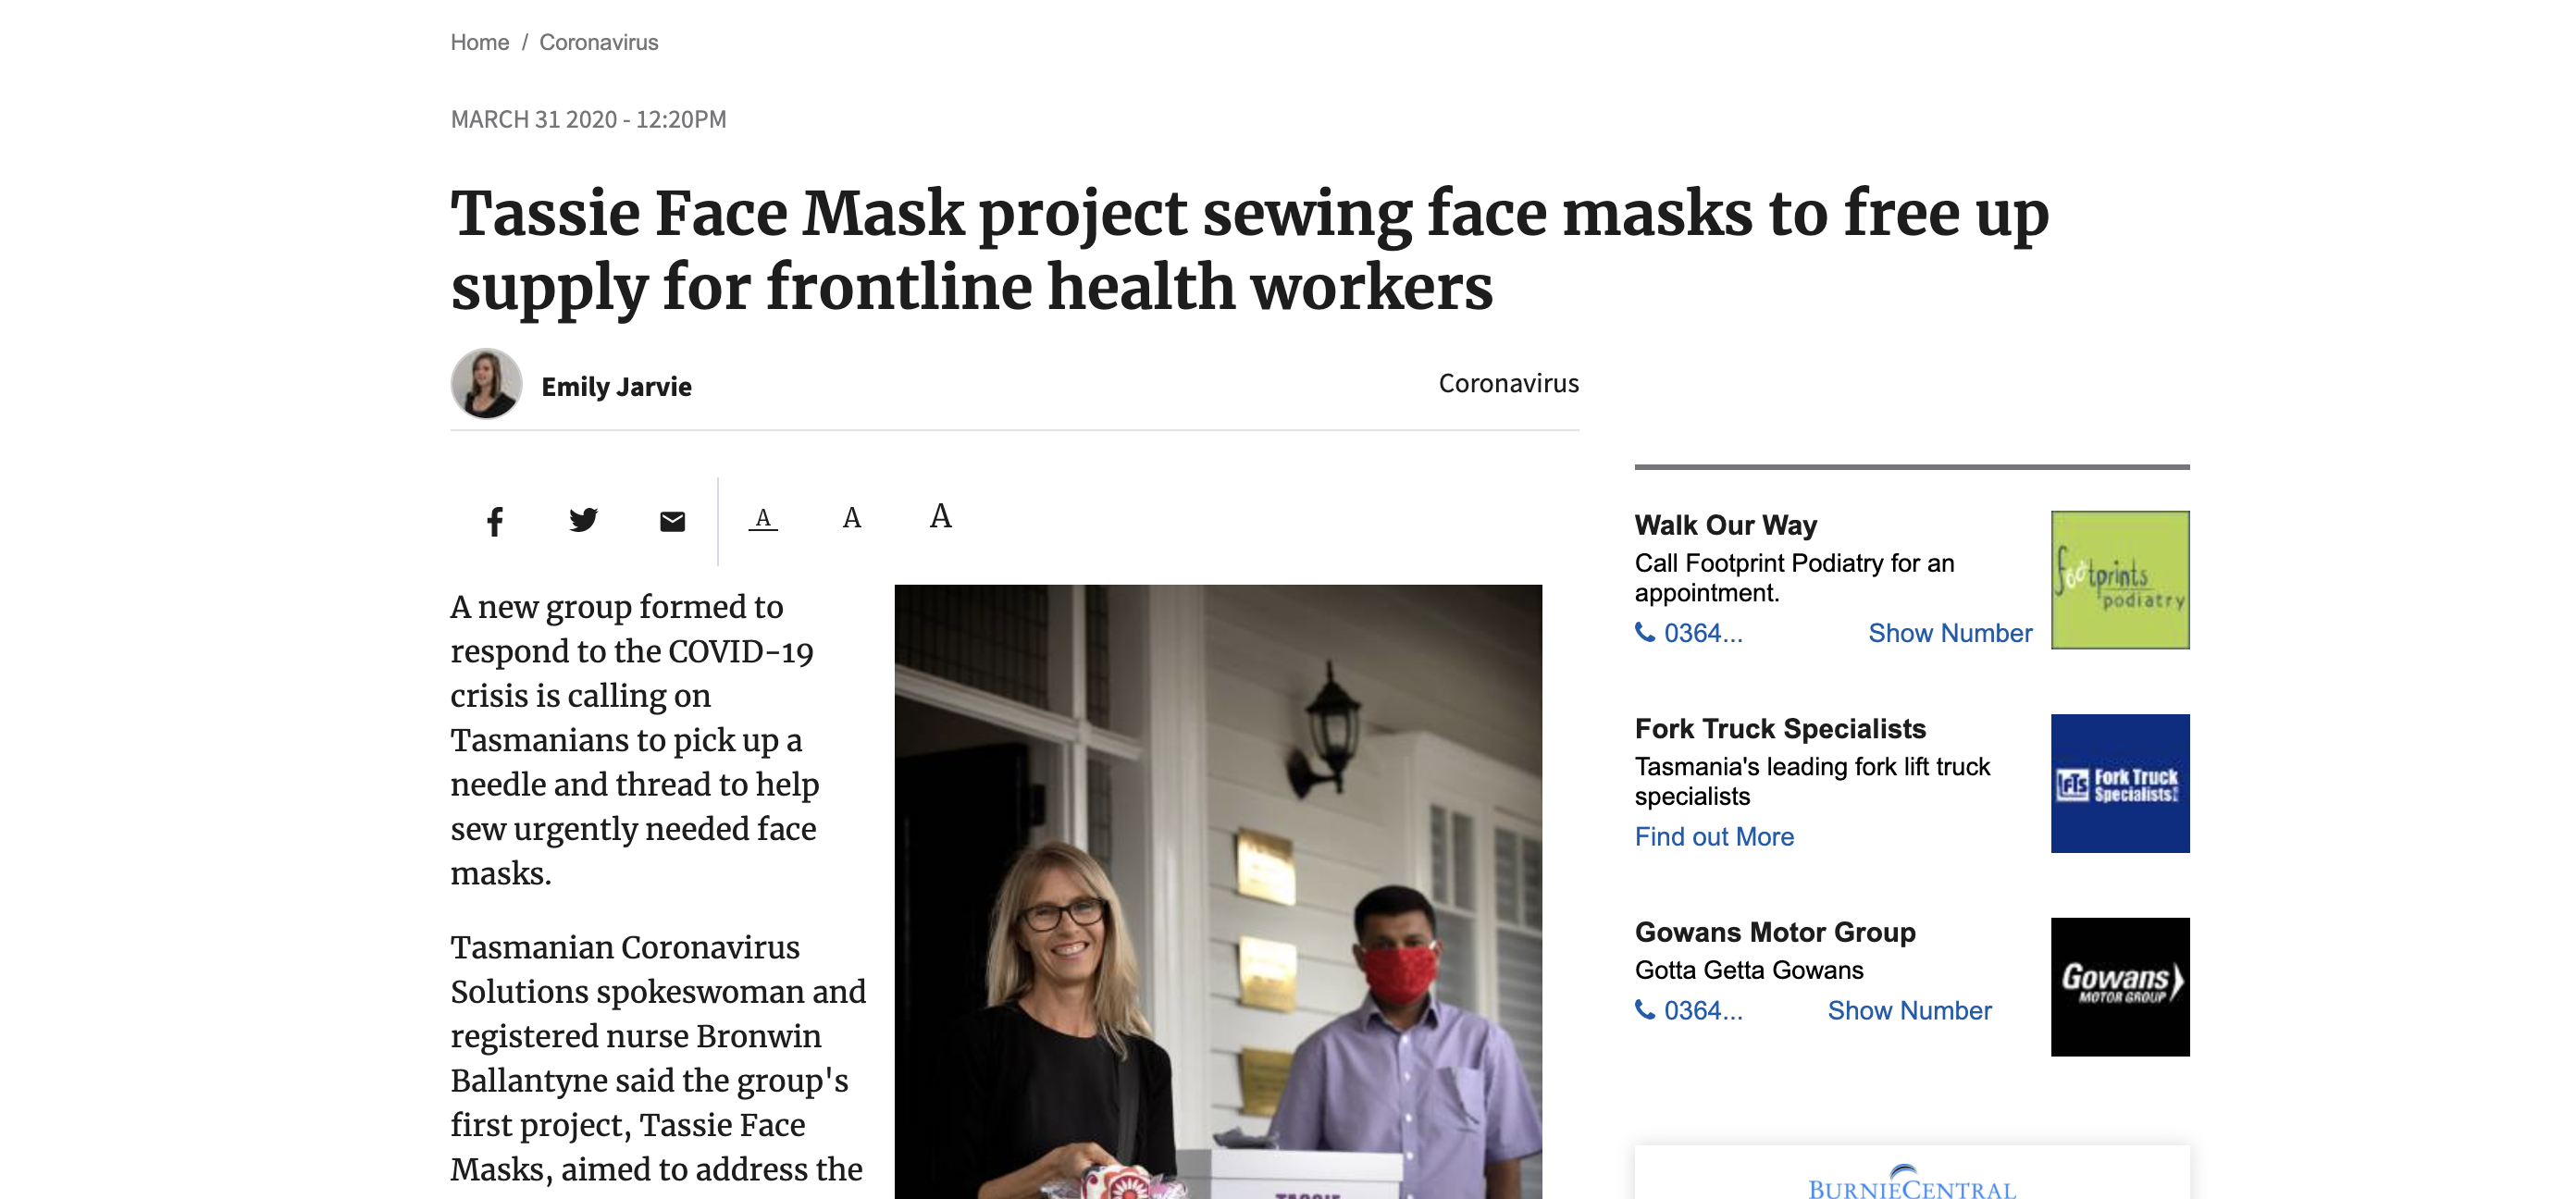Viewport: 2576px width, 1199px height.
Task: Click Find out More for Fork Truck
Action: click(1714, 837)
